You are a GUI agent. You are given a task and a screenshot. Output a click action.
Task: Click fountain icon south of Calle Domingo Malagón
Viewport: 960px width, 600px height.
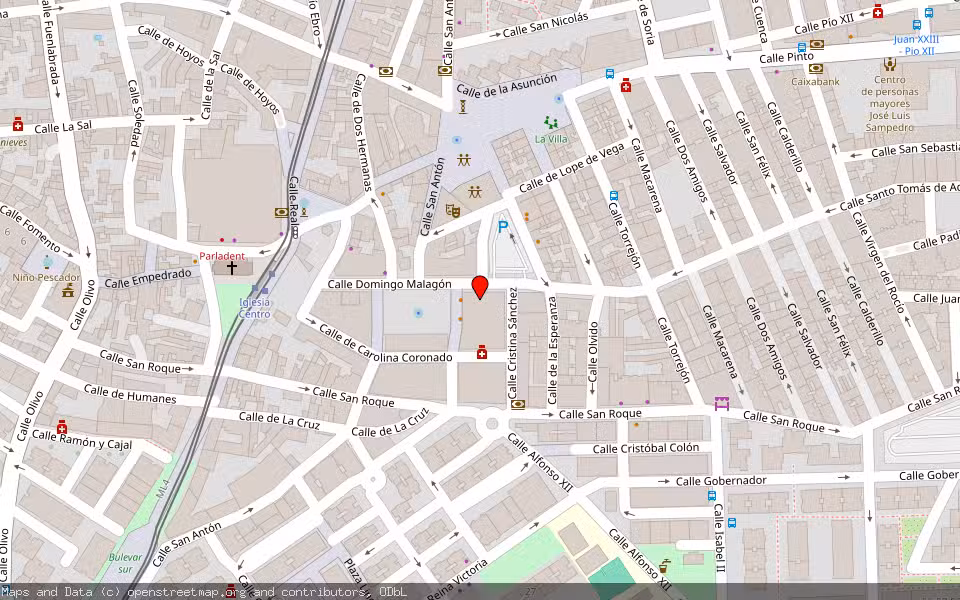click(418, 313)
